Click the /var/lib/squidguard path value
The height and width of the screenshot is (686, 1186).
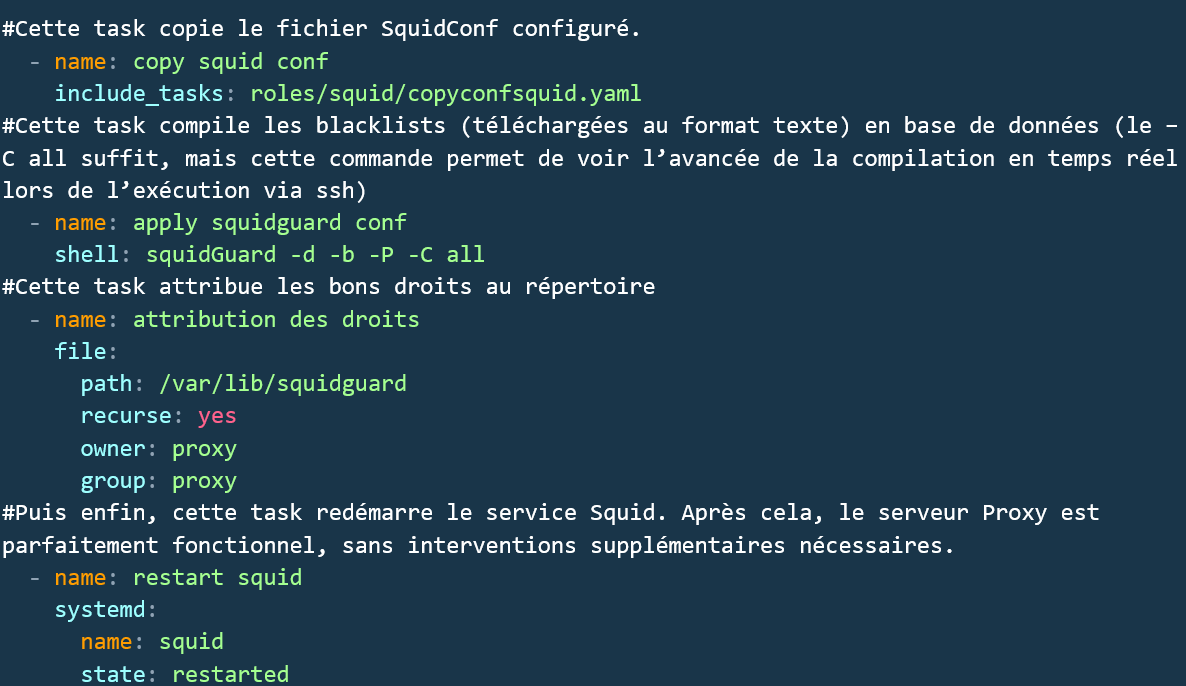click(283, 383)
